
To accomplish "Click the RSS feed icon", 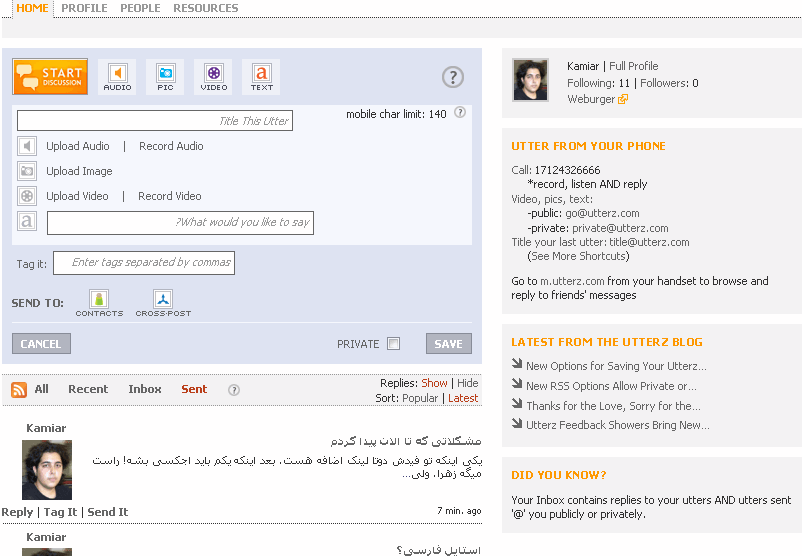I will pyautogui.click(x=19, y=390).
